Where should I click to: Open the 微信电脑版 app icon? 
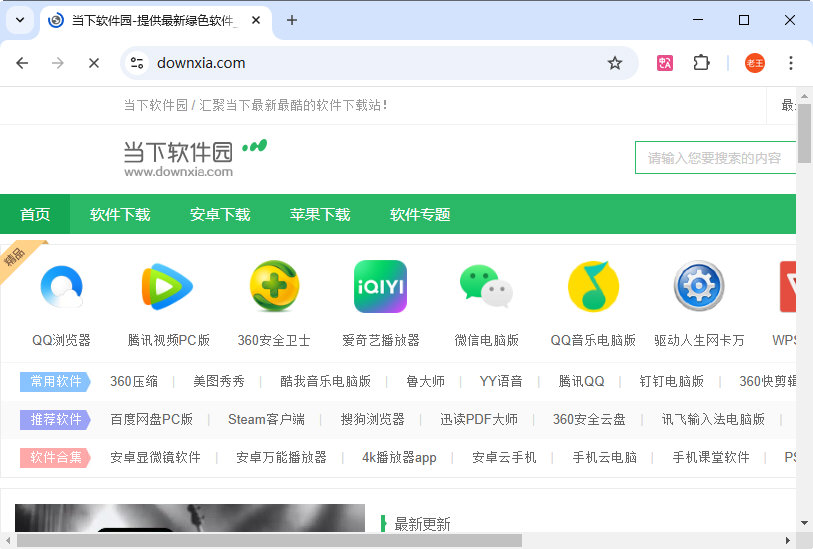(486, 286)
